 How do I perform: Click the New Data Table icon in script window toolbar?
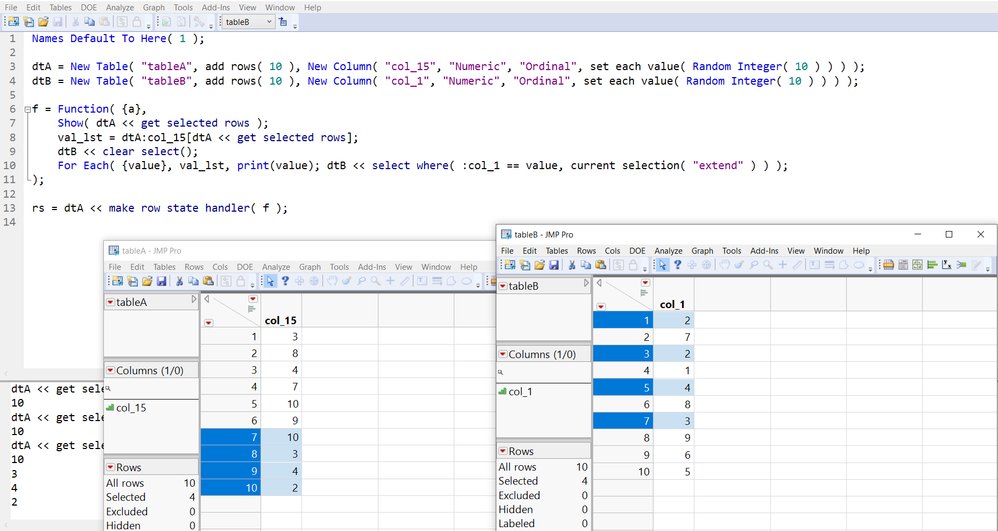[13, 21]
